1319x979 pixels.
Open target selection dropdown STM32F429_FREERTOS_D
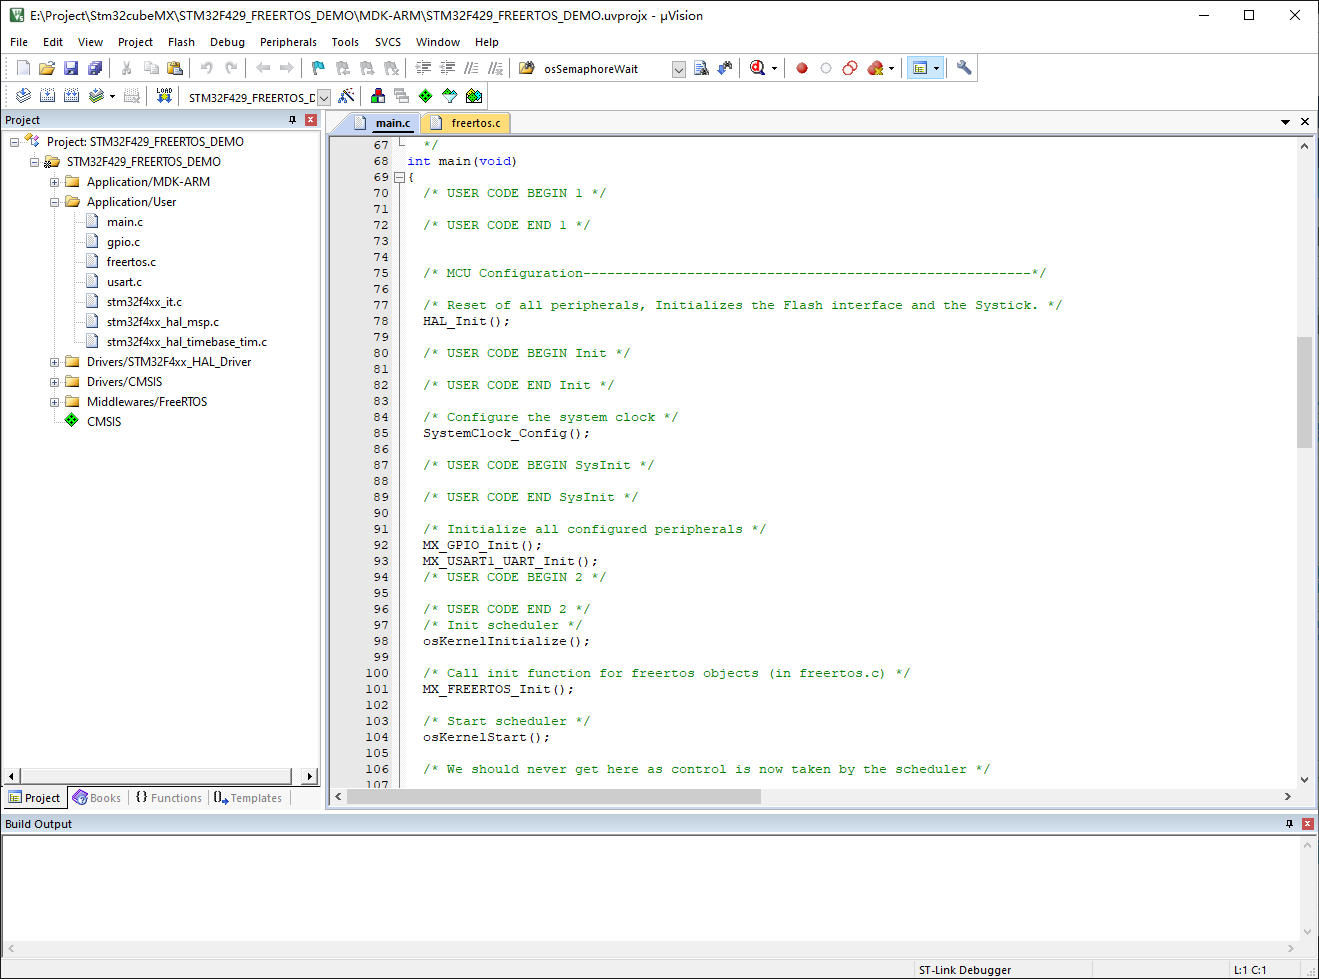(x=324, y=97)
